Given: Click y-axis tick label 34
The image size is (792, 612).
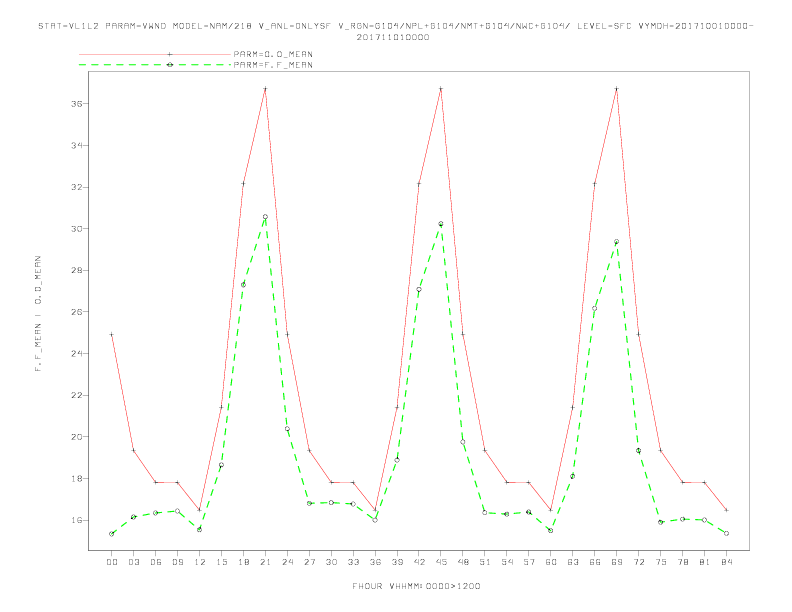Looking at the screenshot, I should [x=77, y=145].
